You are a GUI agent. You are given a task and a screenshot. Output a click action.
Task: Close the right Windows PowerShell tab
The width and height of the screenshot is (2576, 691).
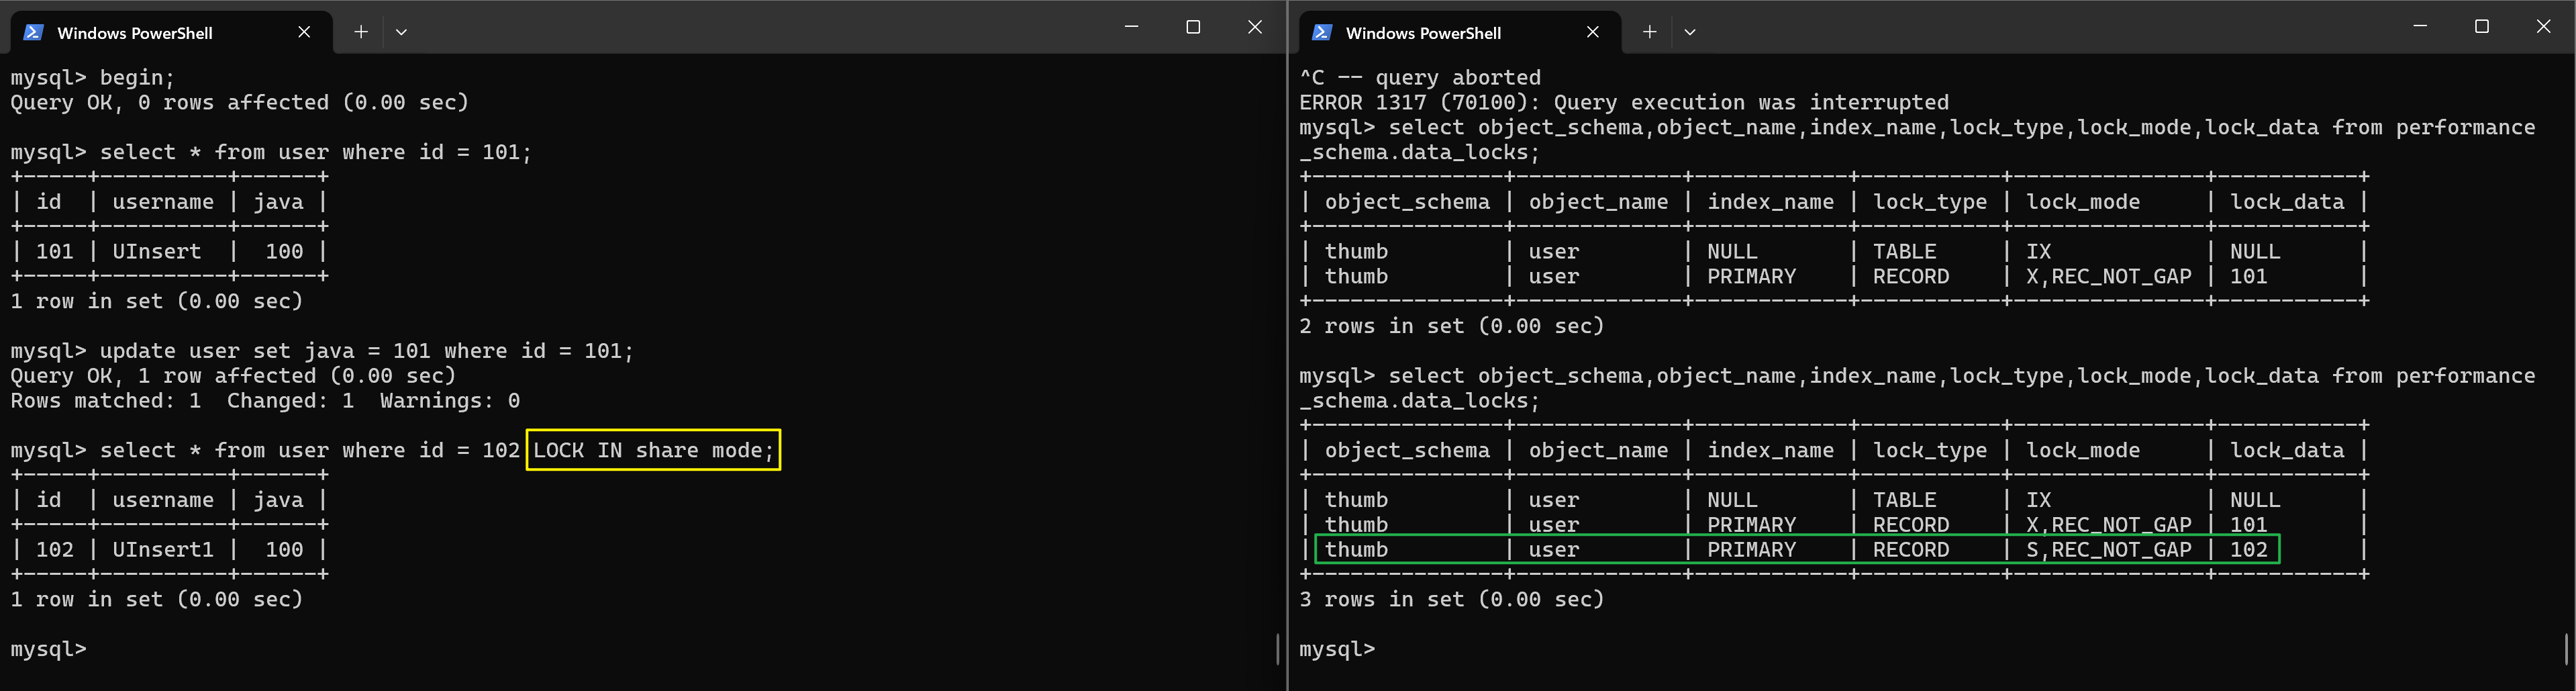(x=1593, y=32)
